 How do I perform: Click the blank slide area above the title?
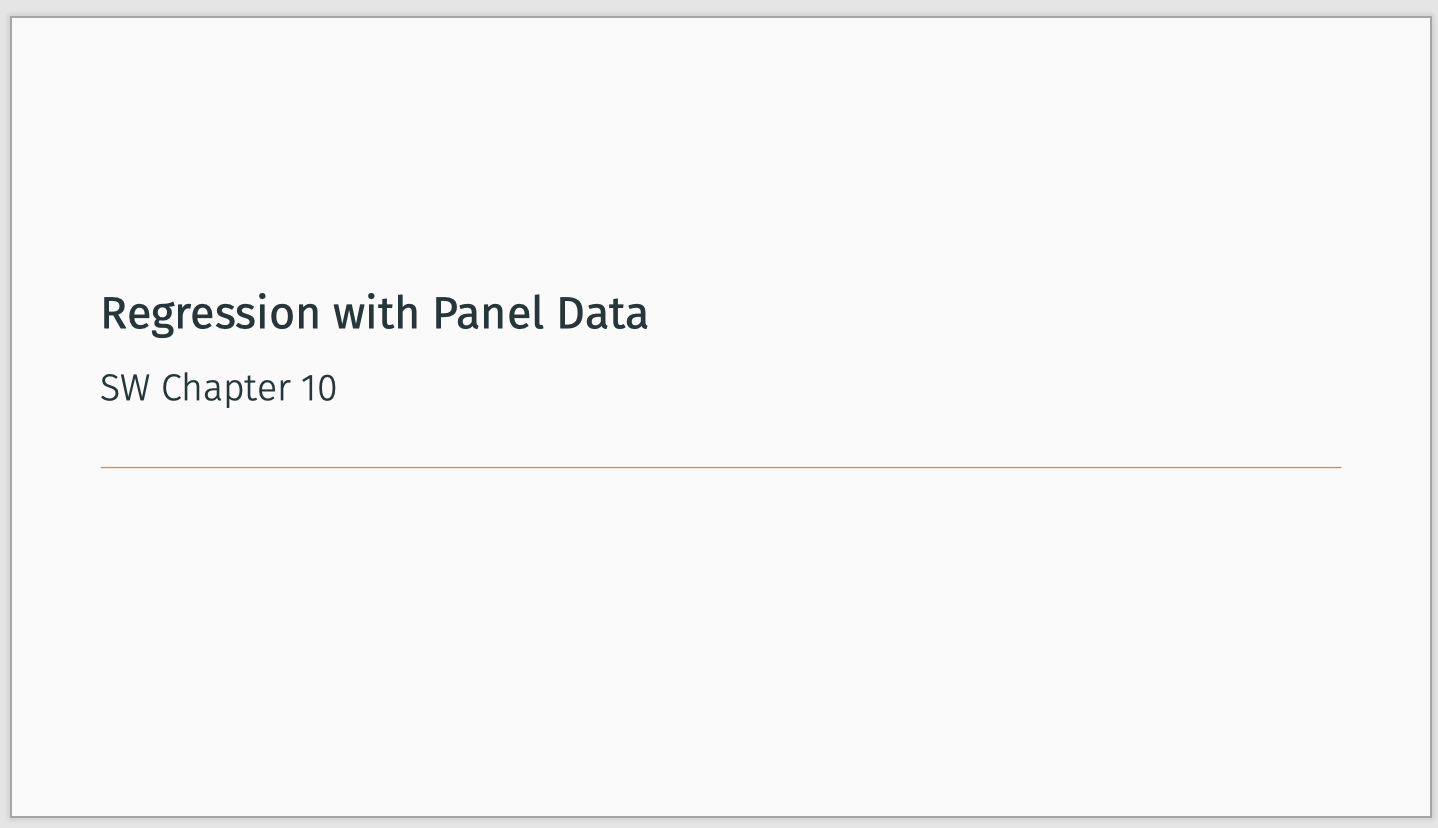click(720, 150)
